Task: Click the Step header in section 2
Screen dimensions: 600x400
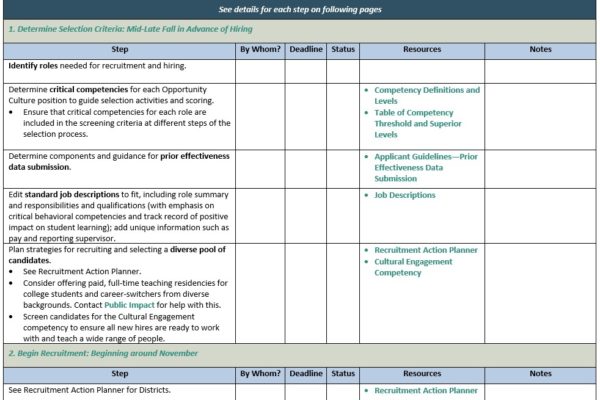Action: pyautogui.click(x=119, y=374)
